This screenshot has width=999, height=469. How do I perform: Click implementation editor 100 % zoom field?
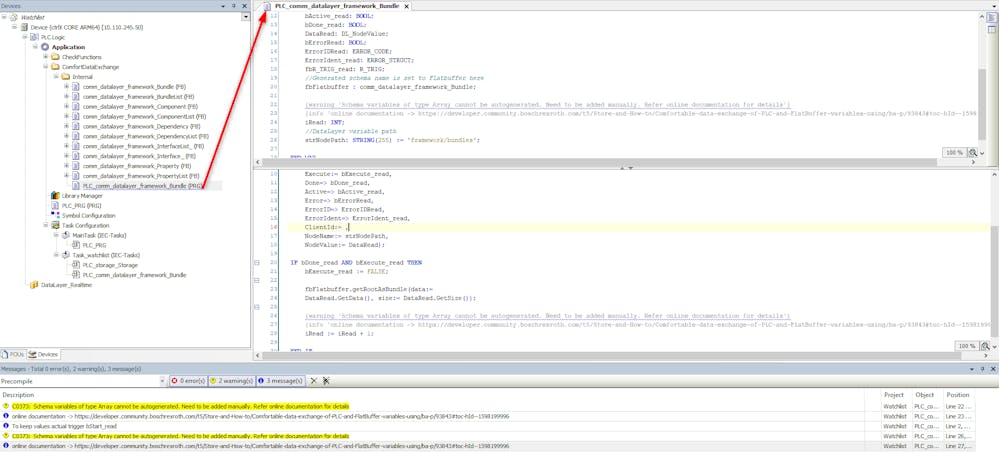coord(967,346)
